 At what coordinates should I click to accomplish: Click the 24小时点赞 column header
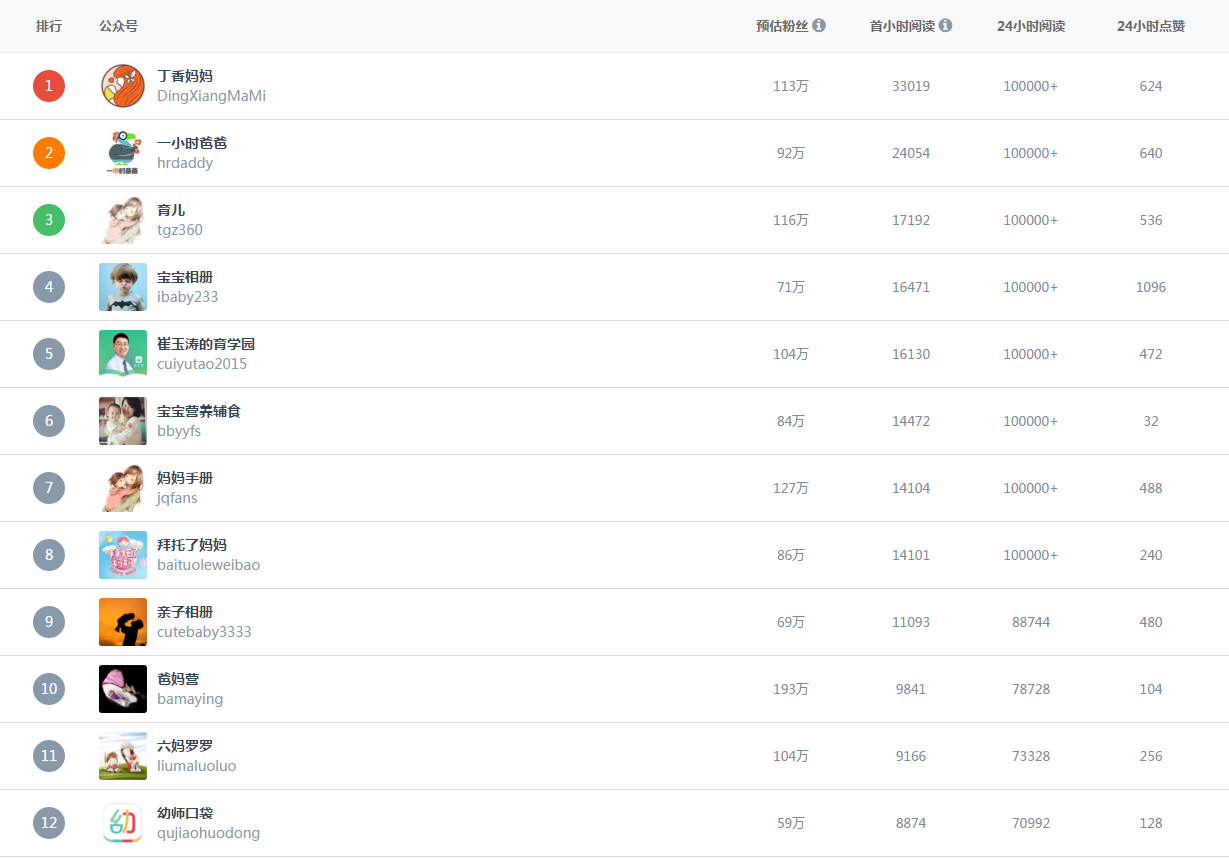point(1151,26)
